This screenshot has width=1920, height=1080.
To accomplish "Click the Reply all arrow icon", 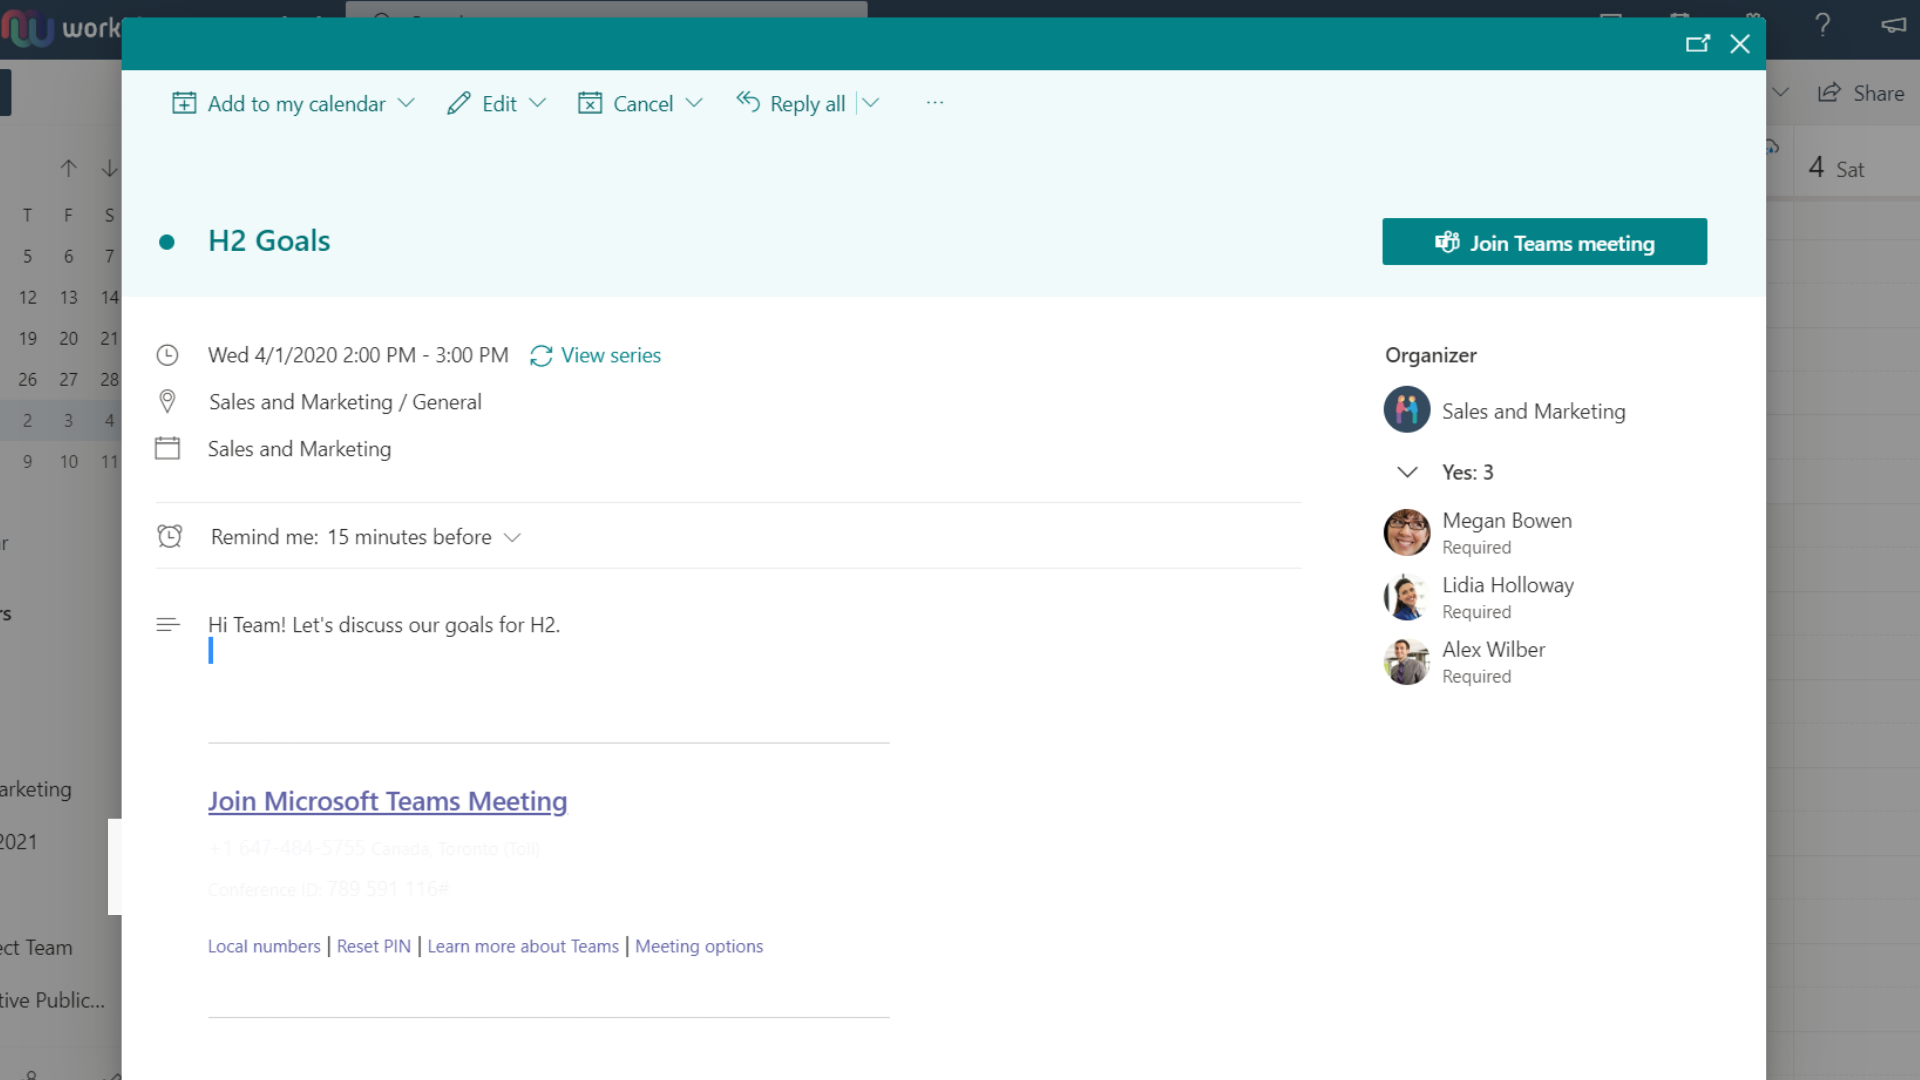I will (748, 101).
